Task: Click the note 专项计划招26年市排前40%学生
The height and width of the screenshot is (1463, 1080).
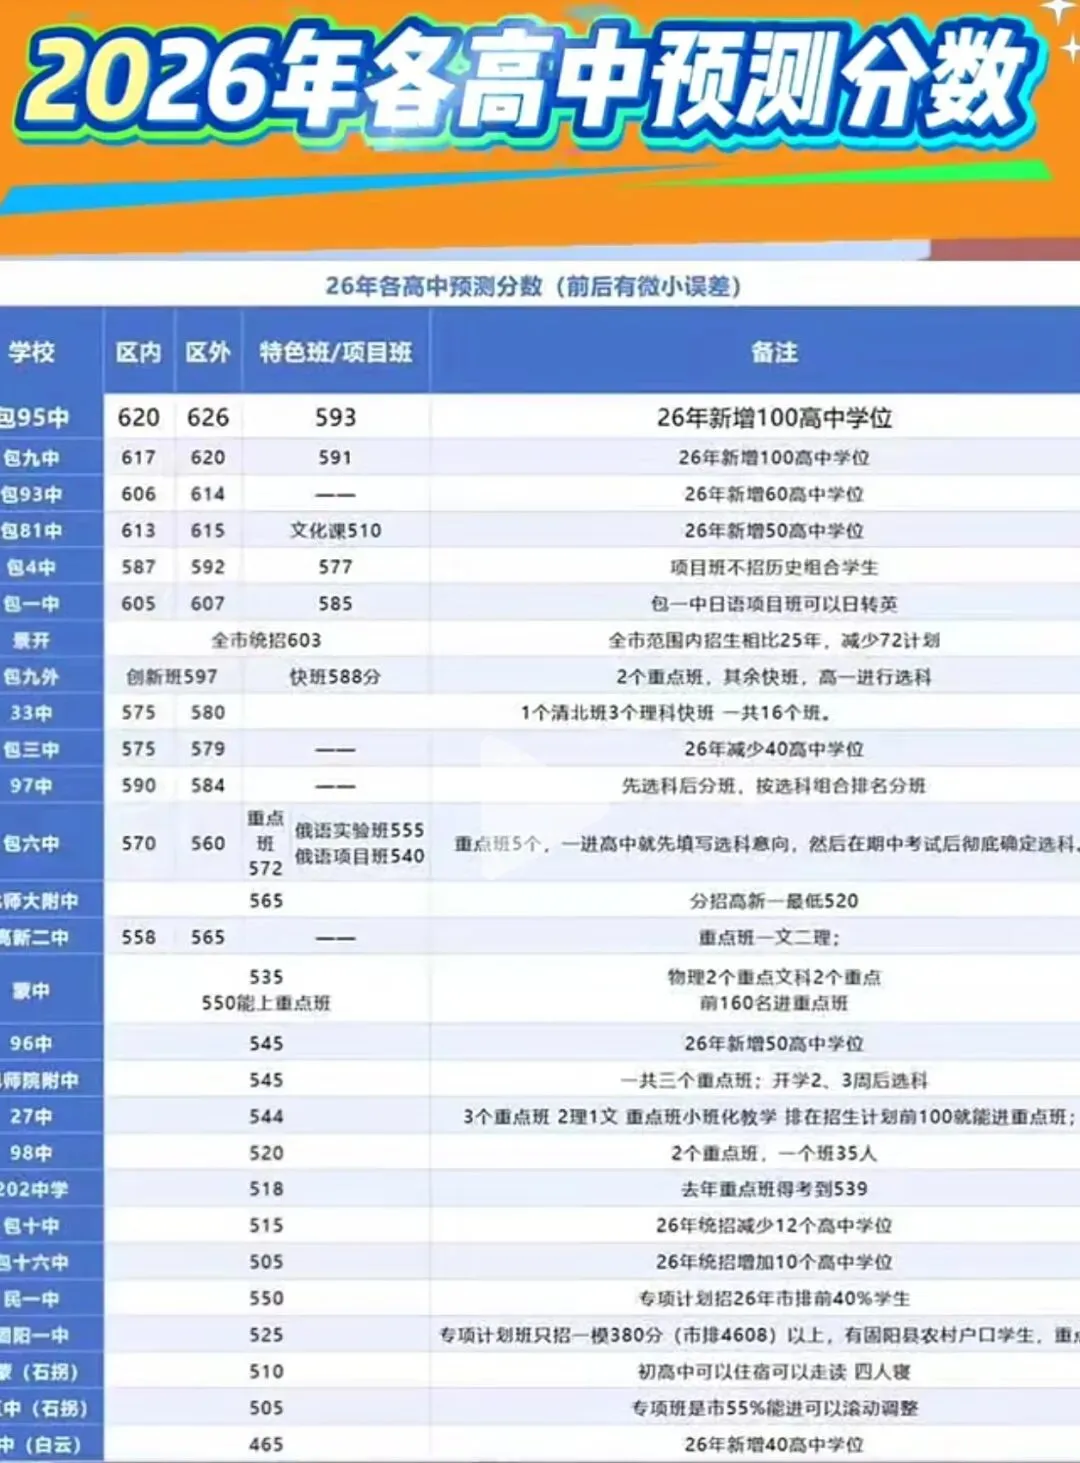Action: [774, 1299]
